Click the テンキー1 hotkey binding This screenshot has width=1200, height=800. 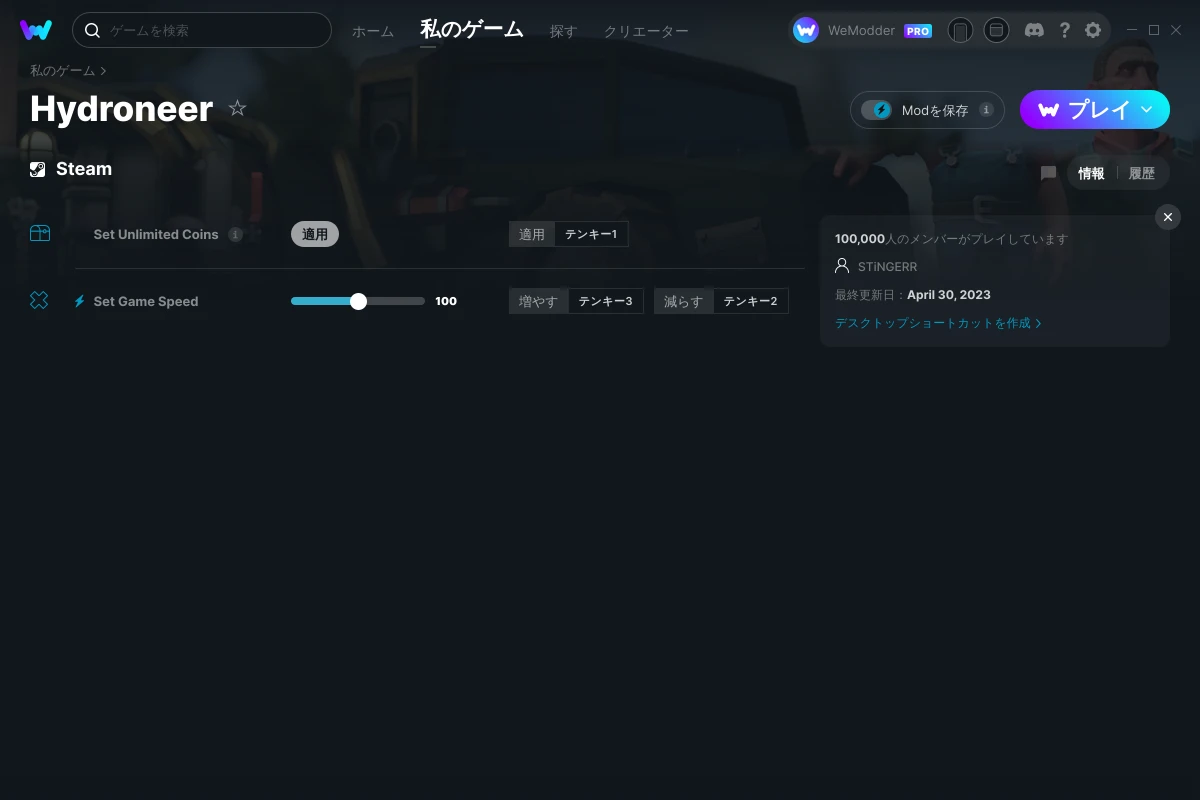click(591, 234)
